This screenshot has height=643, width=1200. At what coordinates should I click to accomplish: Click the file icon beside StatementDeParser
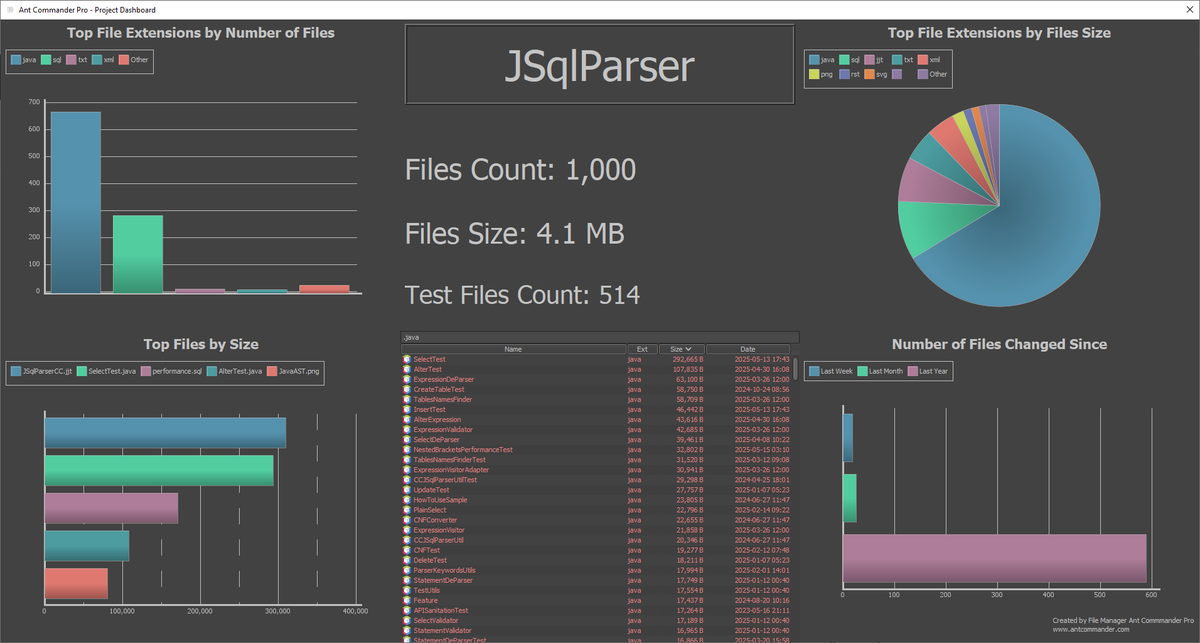point(407,580)
